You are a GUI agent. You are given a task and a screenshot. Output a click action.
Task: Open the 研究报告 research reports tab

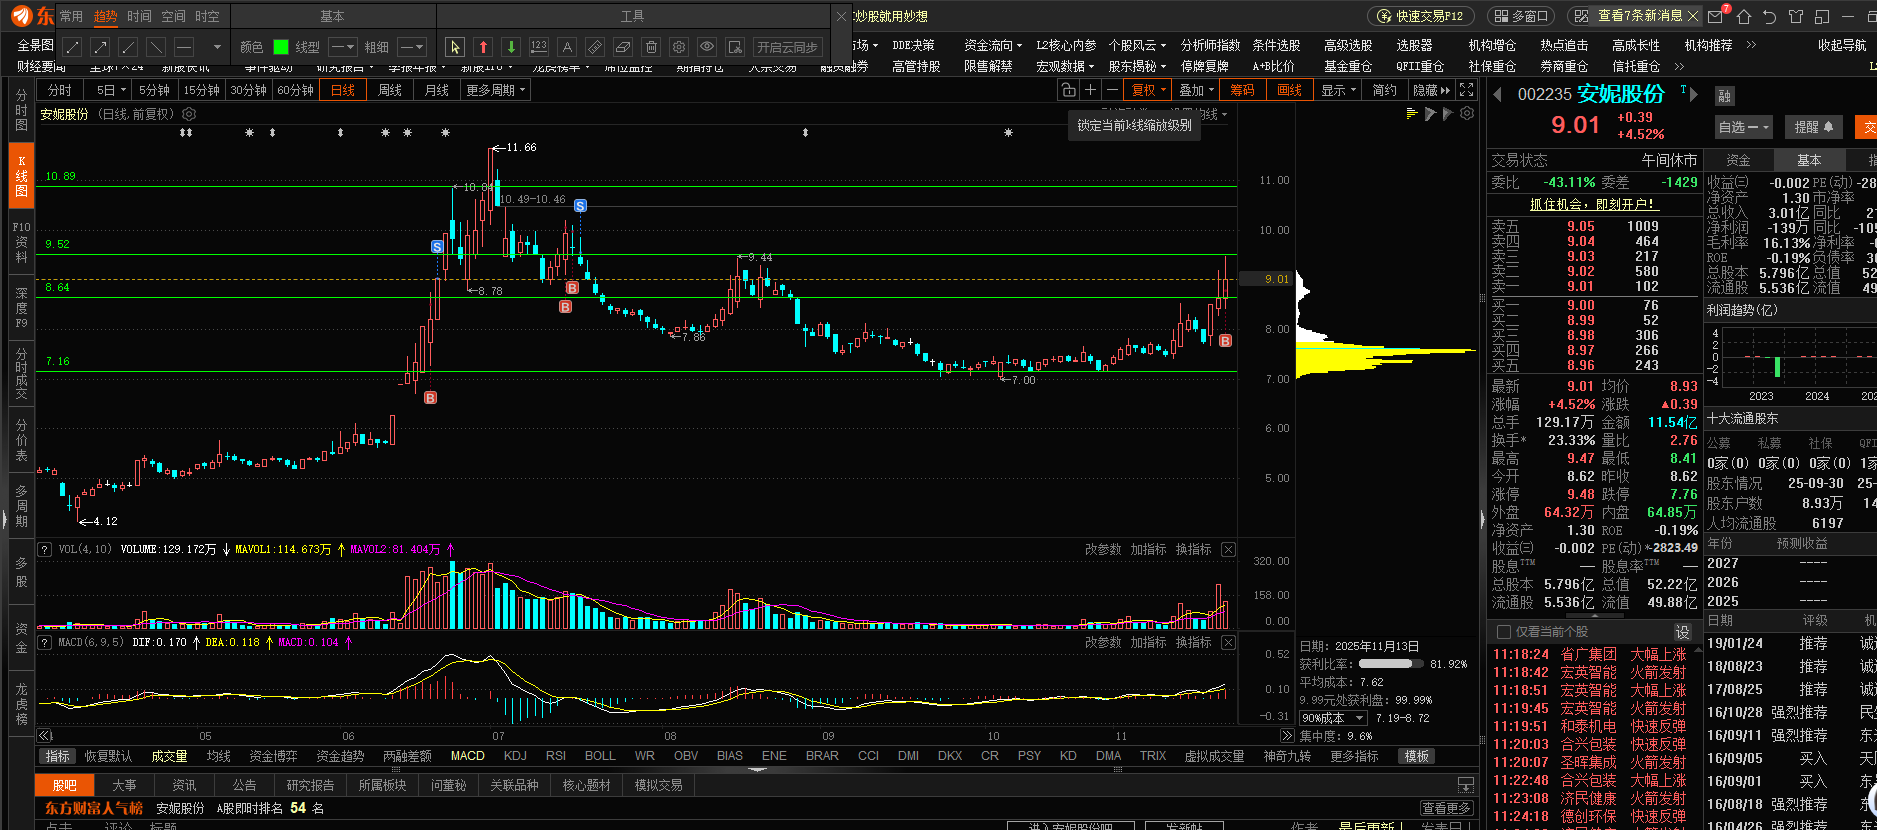click(x=310, y=786)
